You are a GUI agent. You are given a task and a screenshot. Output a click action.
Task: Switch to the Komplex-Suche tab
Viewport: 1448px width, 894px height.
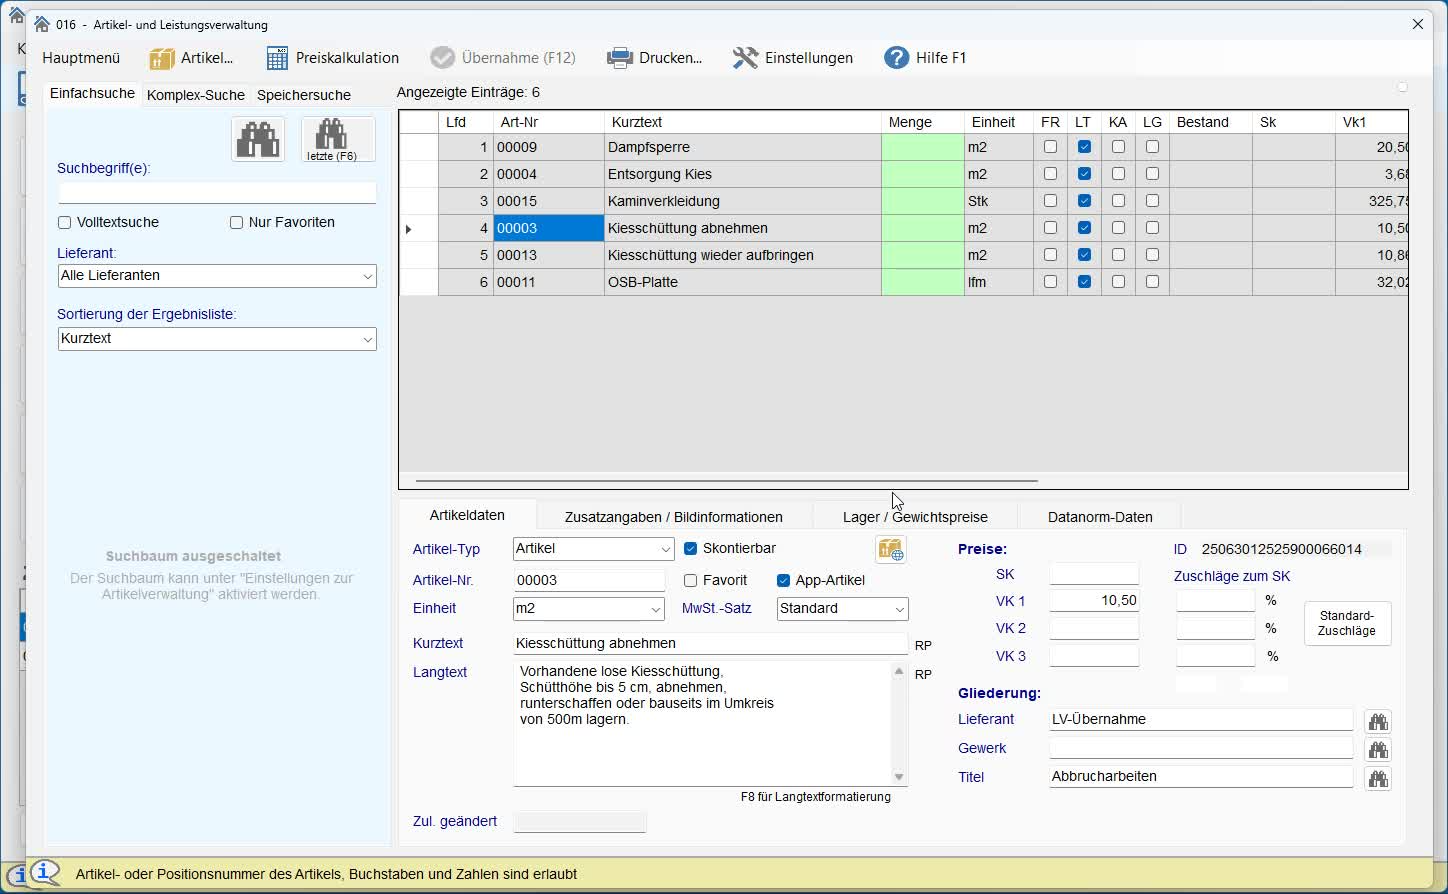point(195,95)
